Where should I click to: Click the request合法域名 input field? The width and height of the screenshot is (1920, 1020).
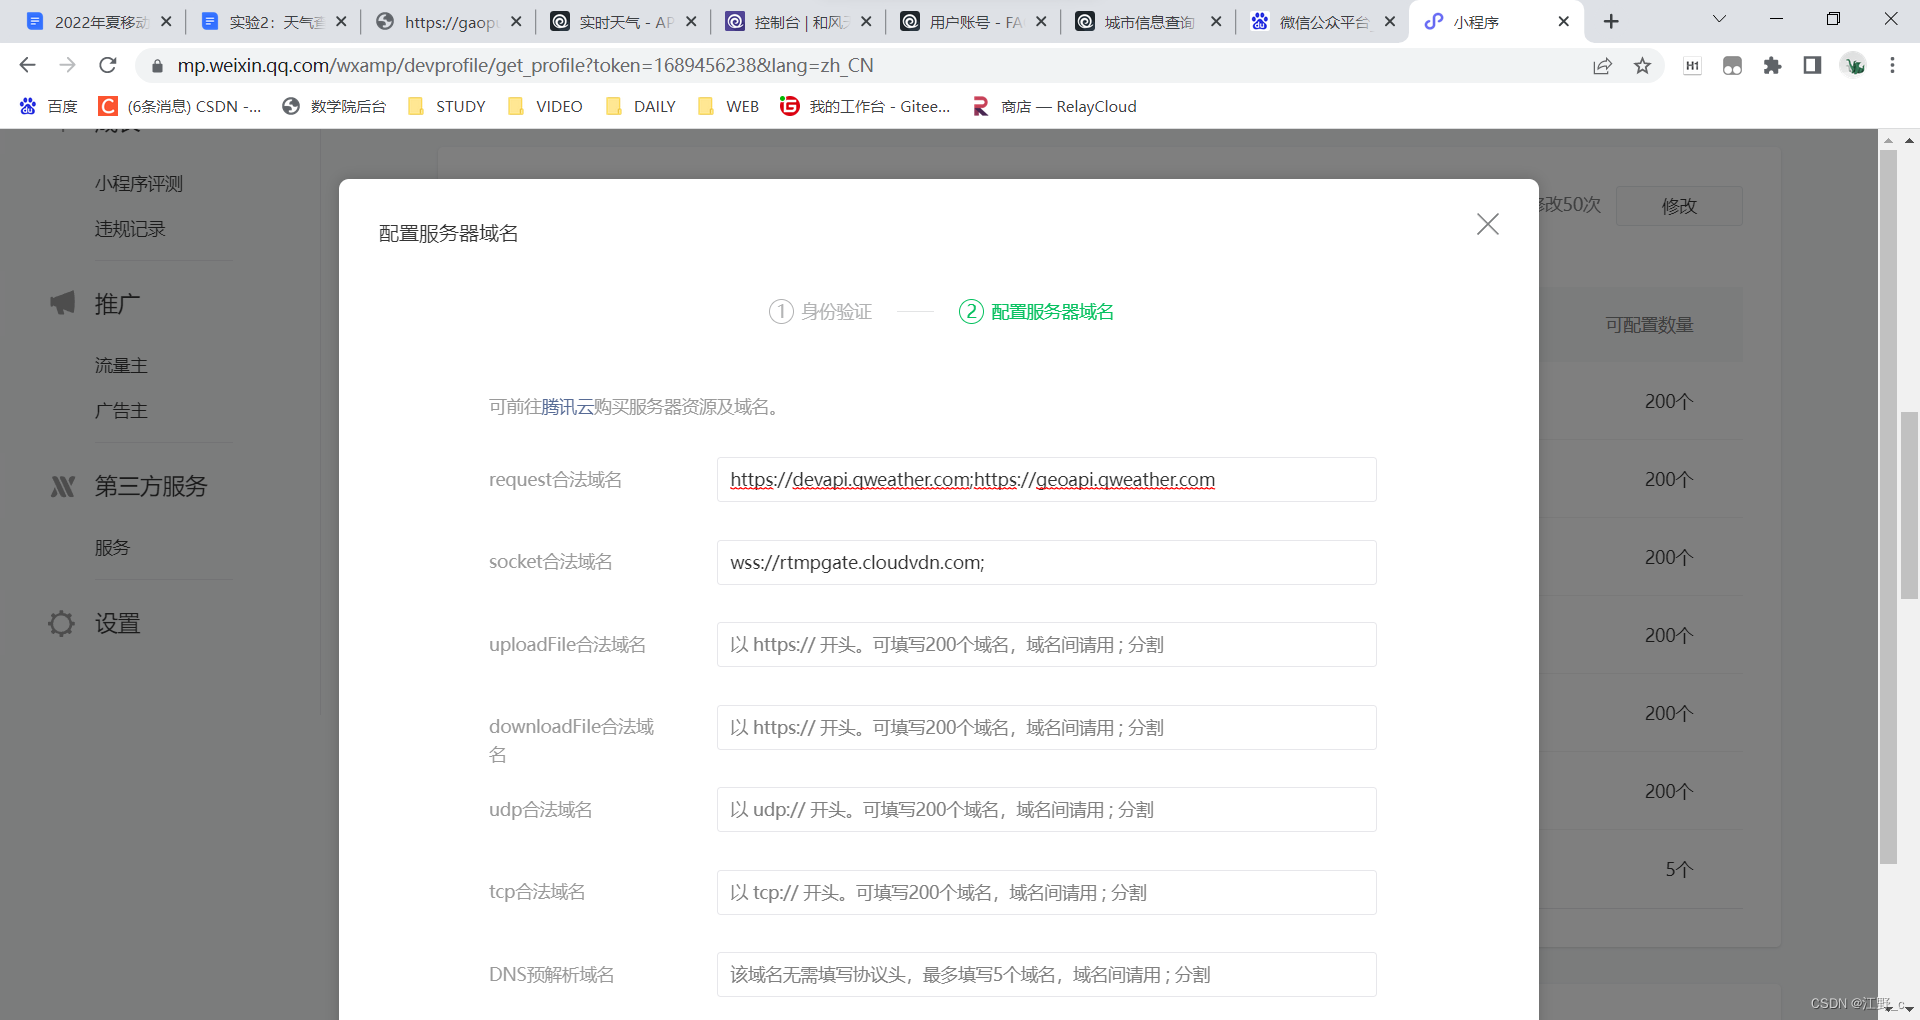tap(1046, 480)
